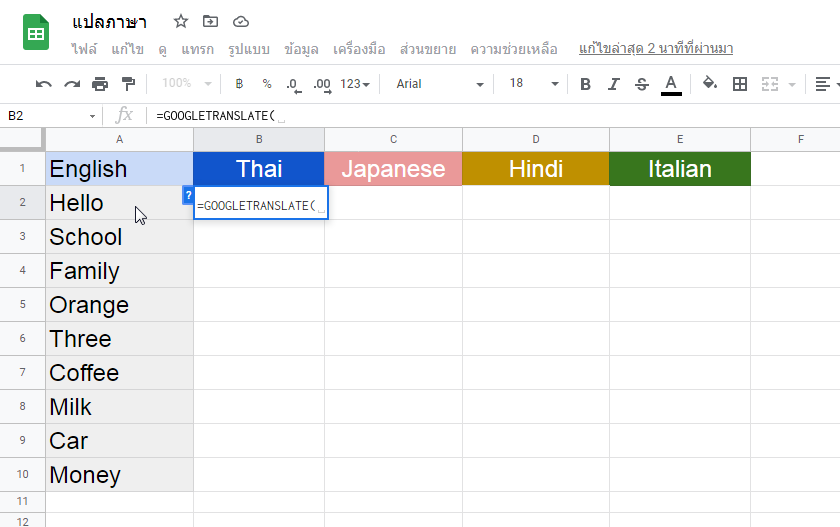840x527 pixels.
Task: Open the font size 18 dropdown
Action: coord(534,84)
